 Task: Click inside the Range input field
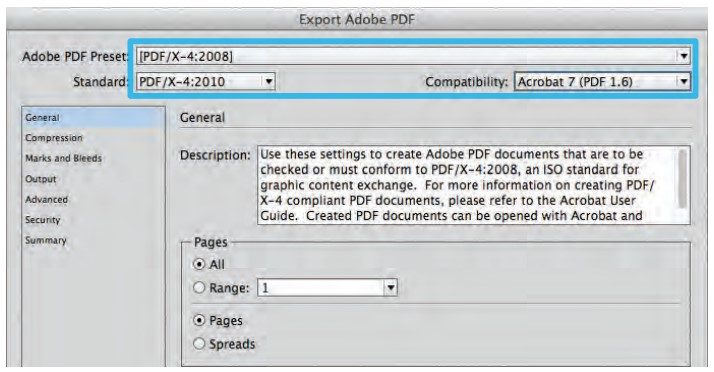[321, 288]
